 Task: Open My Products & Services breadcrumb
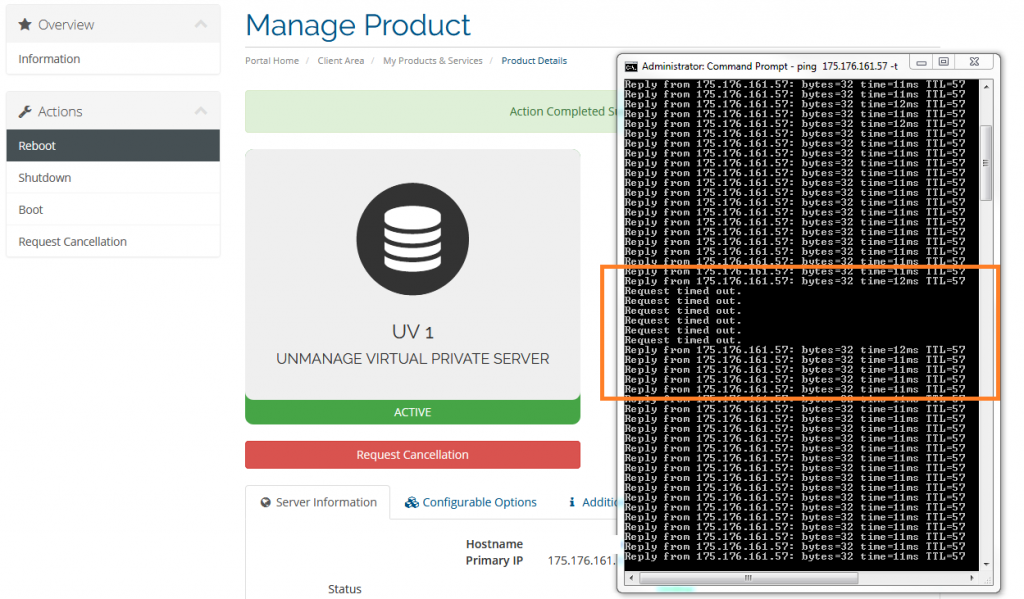tap(432, 61)
